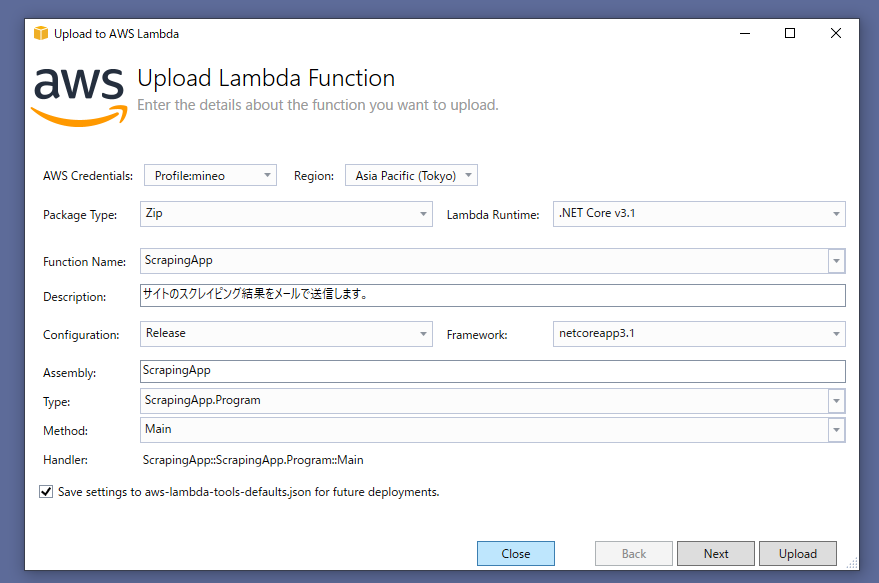This screenshot has height=583, width=879.
Task: Click the Next button
Action: tap(715, 553)
